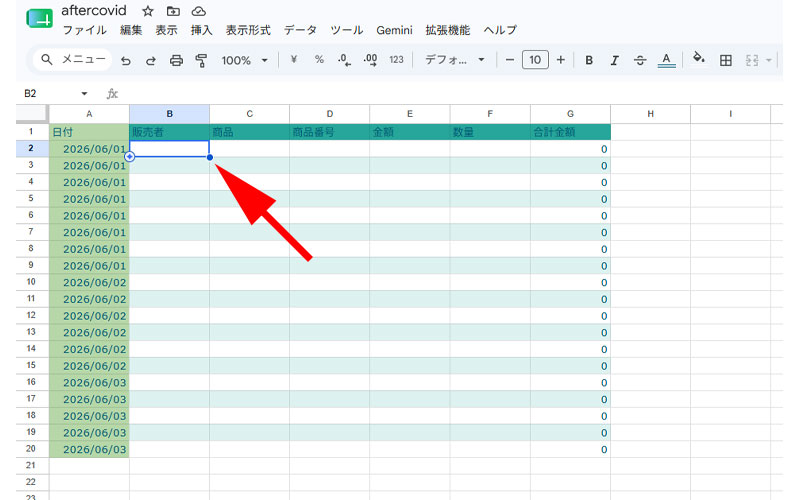Apply percent format button
The image size is (800, 500).
click(319, 60)
